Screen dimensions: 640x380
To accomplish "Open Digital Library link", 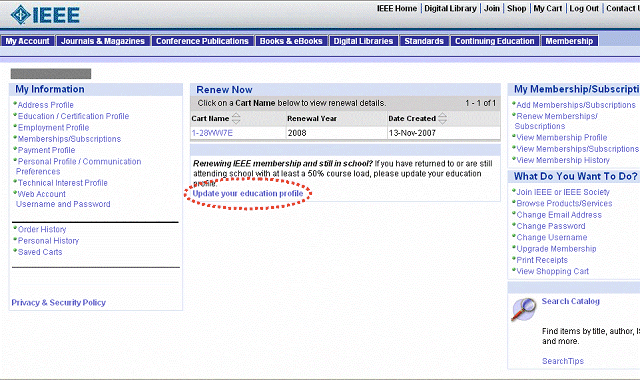I will click(x=450, y=9).
